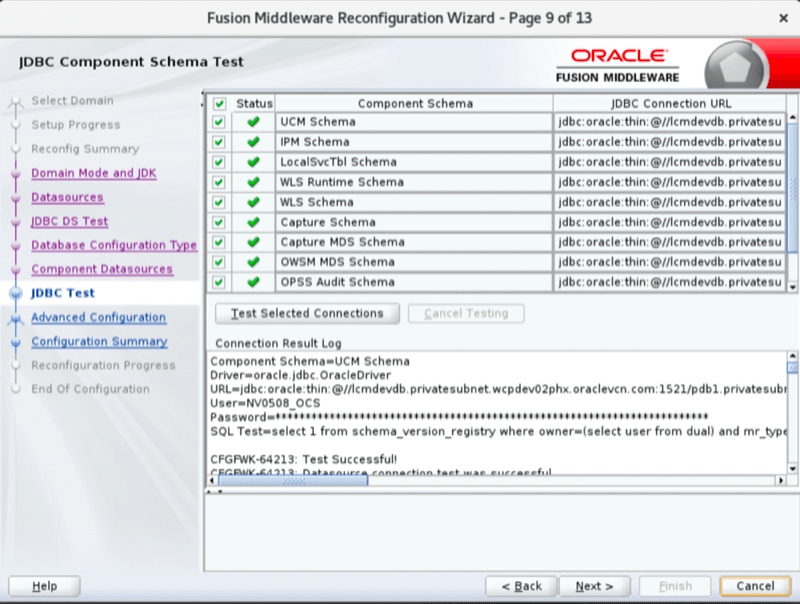Uncheck the IPM Schema row checkbox
Viewport: 800px width, 604px height.
(x=219, y=142)
